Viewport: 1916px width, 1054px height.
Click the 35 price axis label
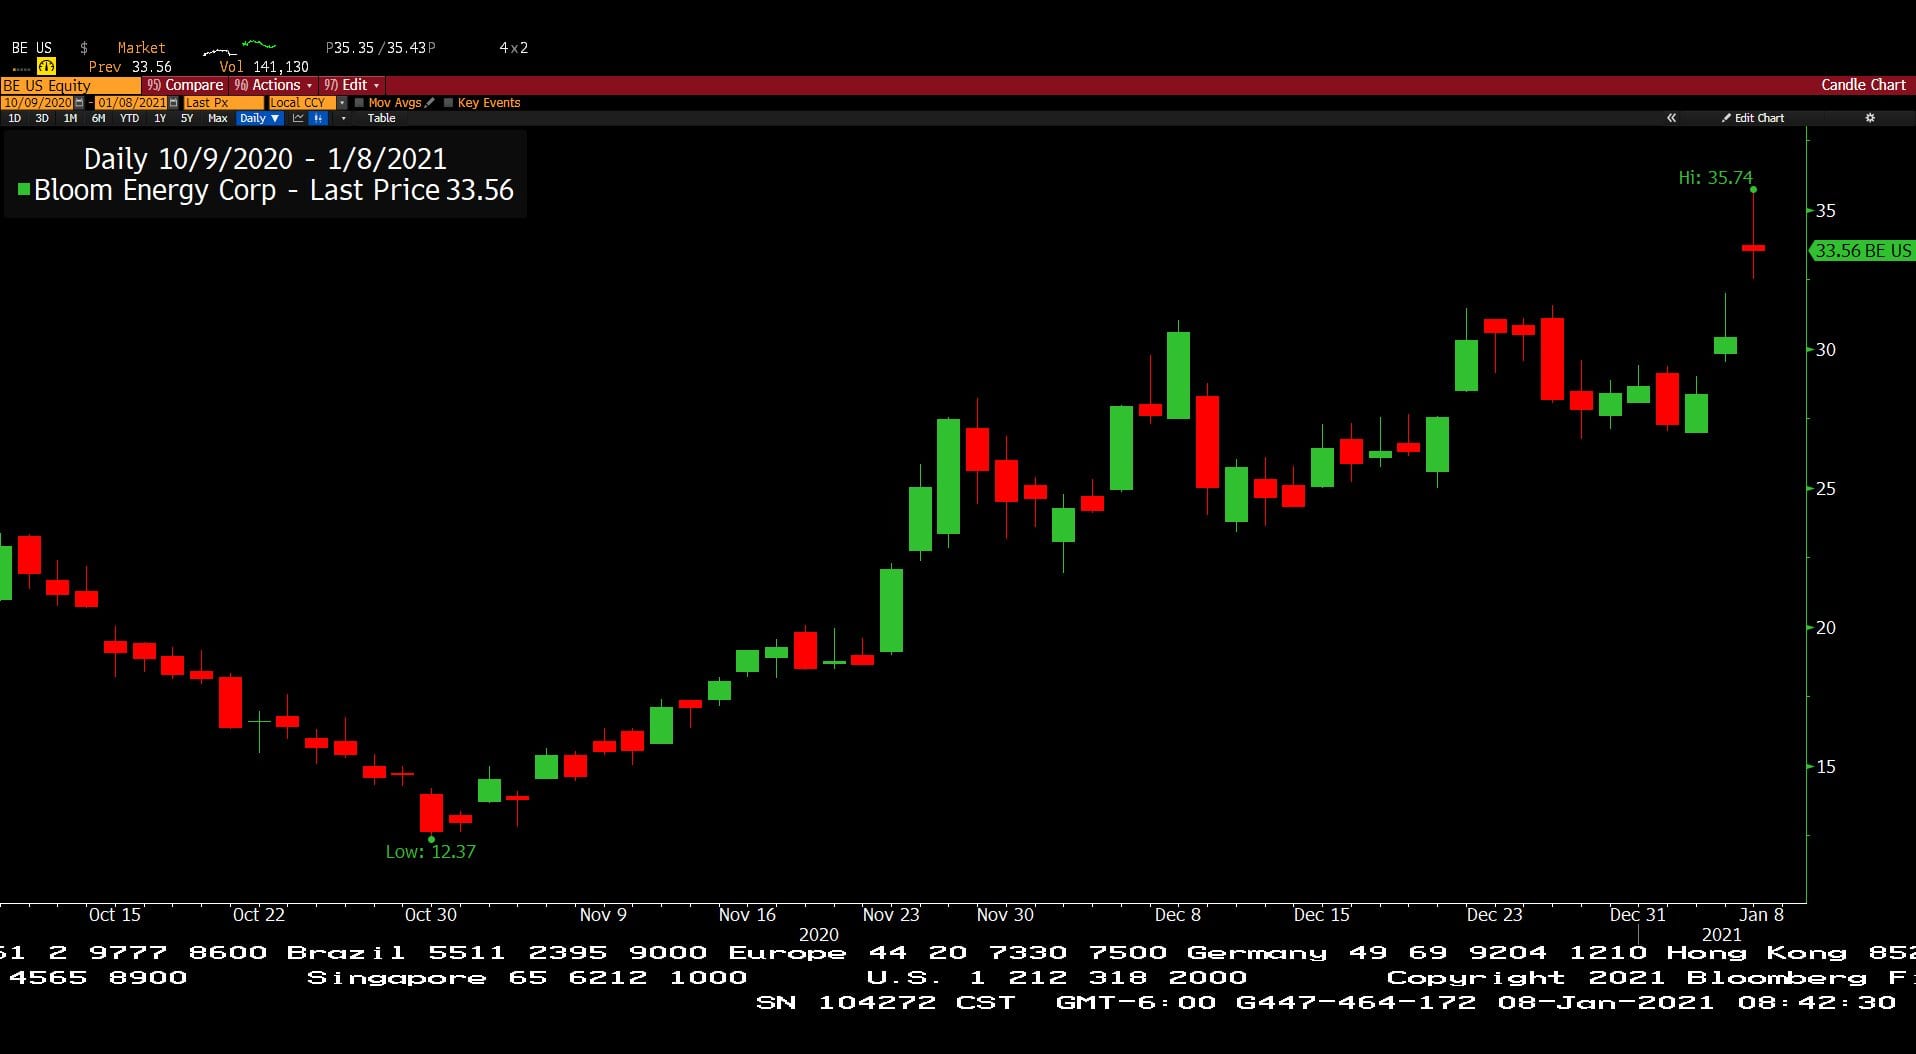[x=1826, y=211]
